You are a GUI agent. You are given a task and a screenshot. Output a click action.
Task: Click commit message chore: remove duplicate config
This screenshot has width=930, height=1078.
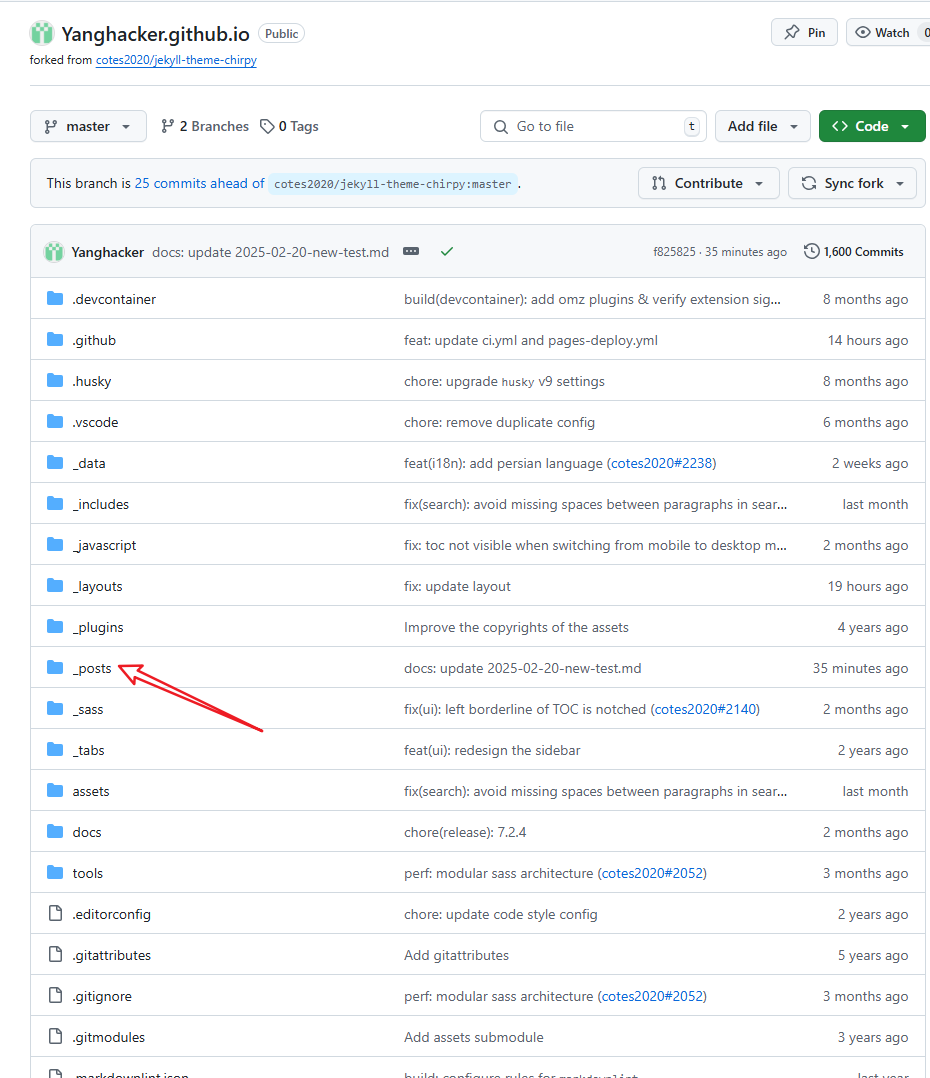tap(499, 423)
